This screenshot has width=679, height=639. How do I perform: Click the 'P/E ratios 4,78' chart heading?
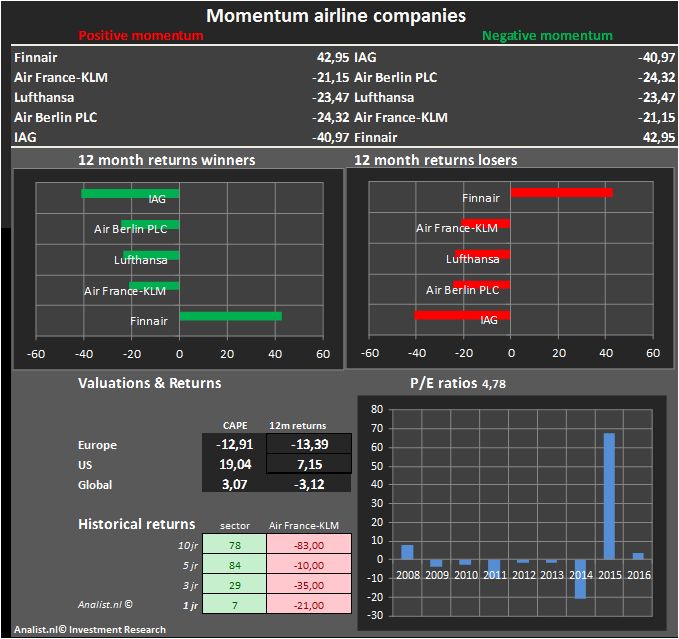tap(458, 383)
